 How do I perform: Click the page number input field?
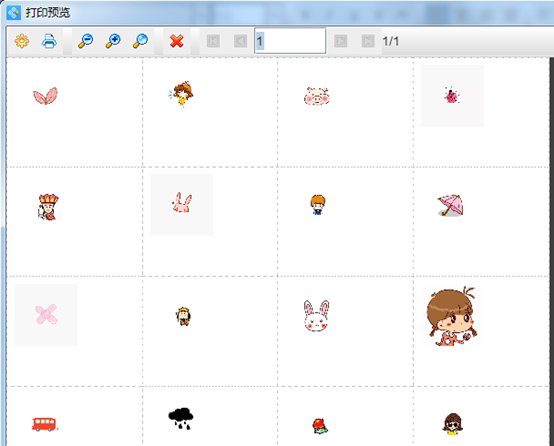[290, 41]
